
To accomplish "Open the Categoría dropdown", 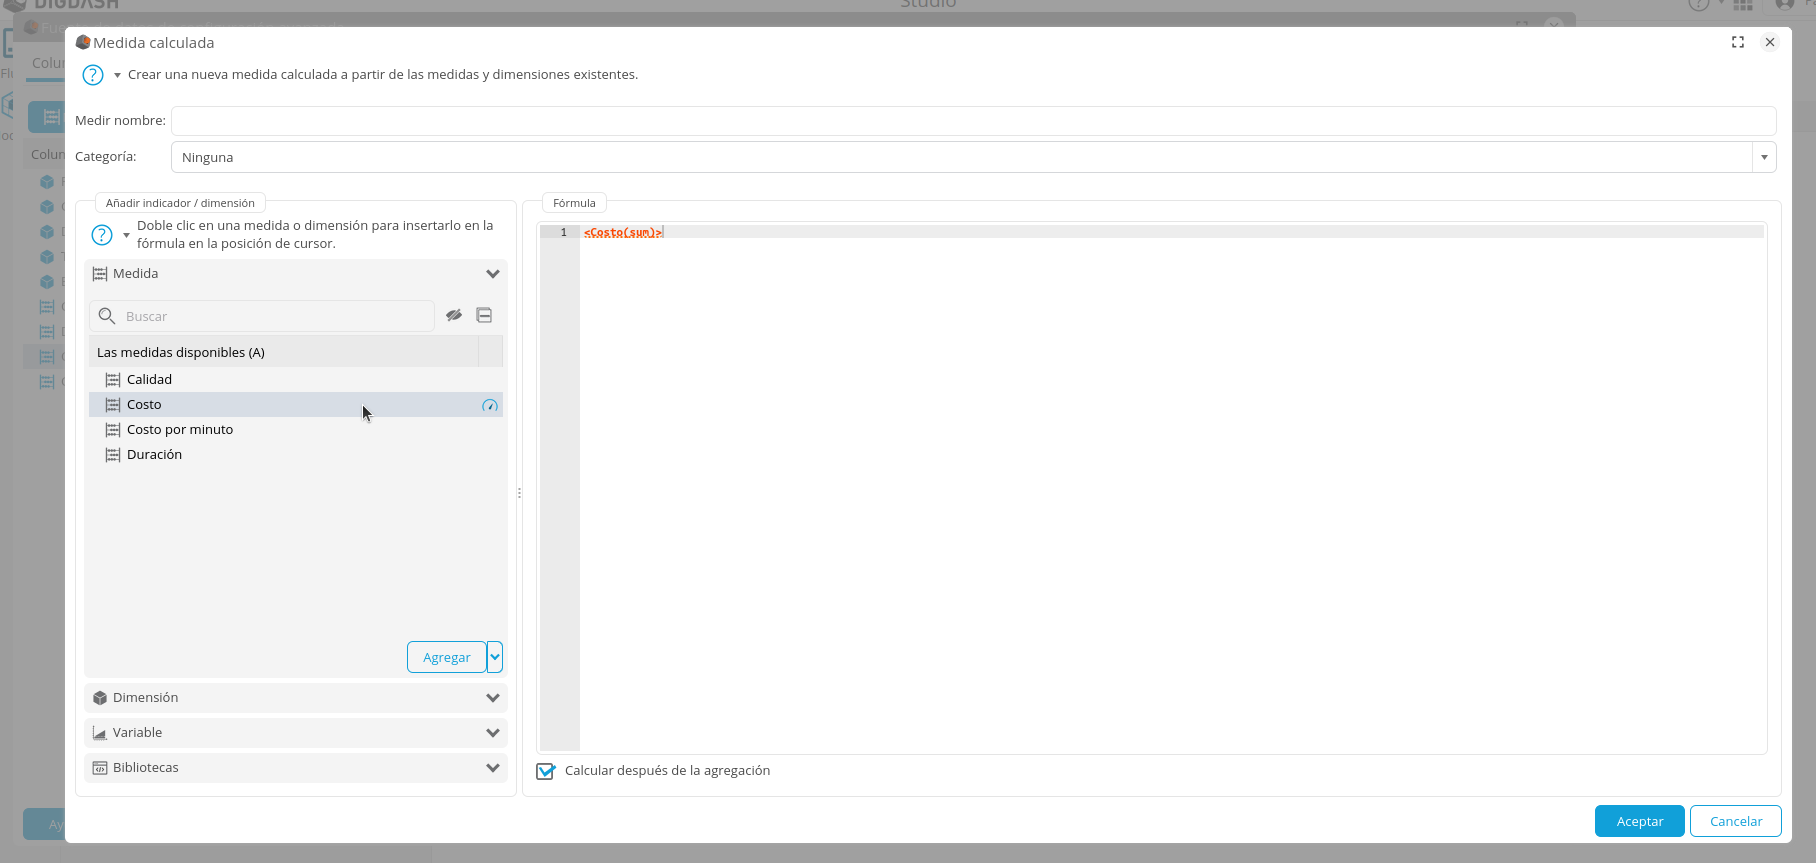I will 1764,157.
